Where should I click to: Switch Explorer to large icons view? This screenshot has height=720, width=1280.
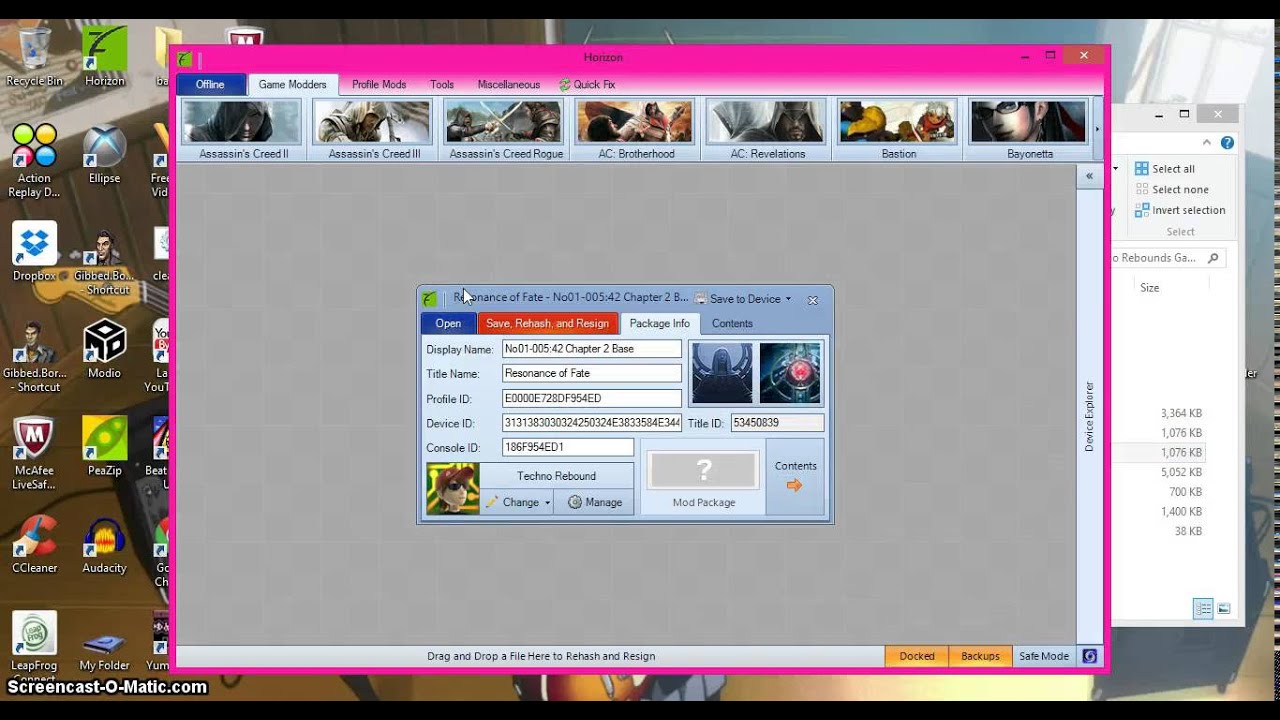[x=1223, y=608]
